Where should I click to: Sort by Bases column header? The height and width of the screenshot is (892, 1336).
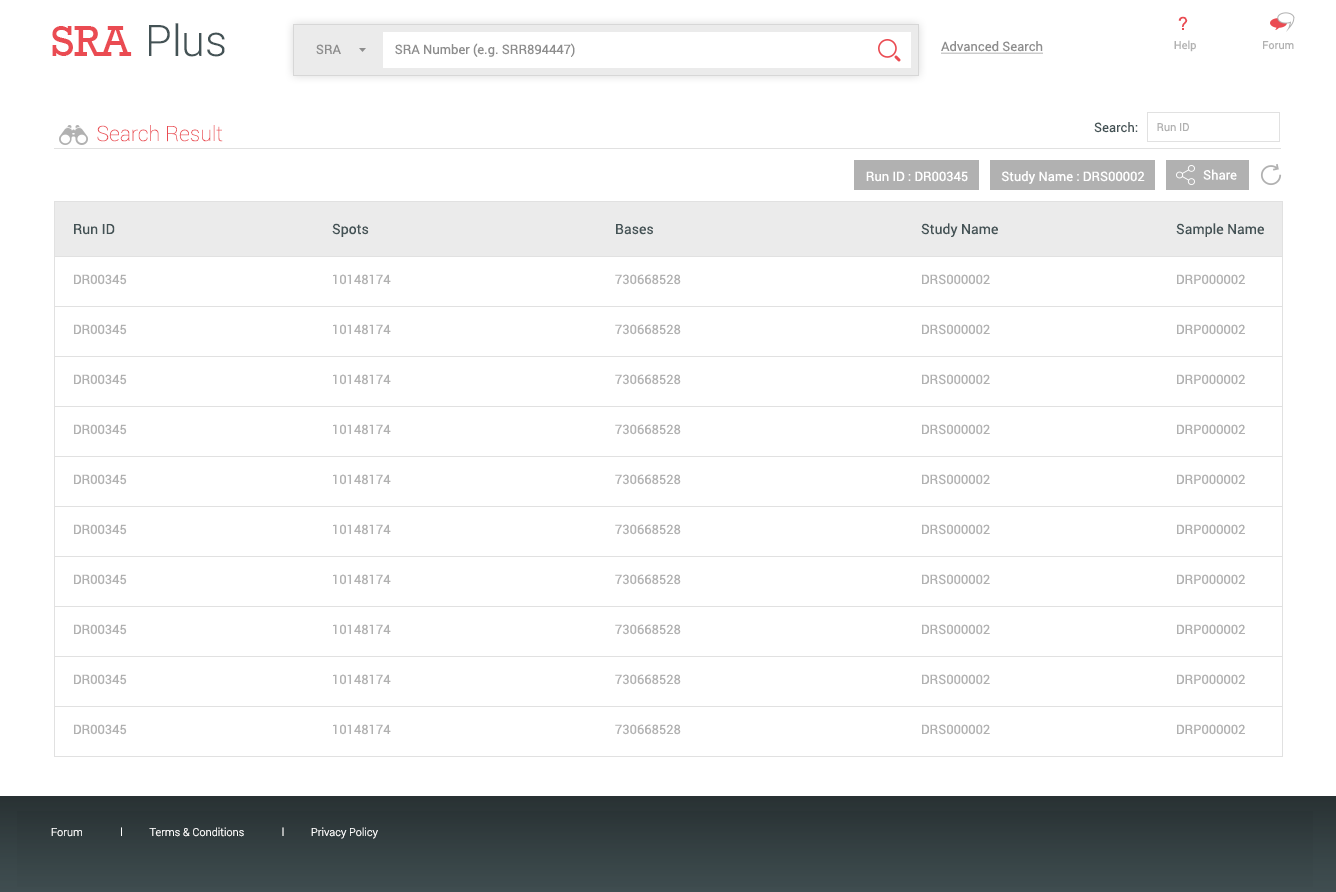coord(634,230)
